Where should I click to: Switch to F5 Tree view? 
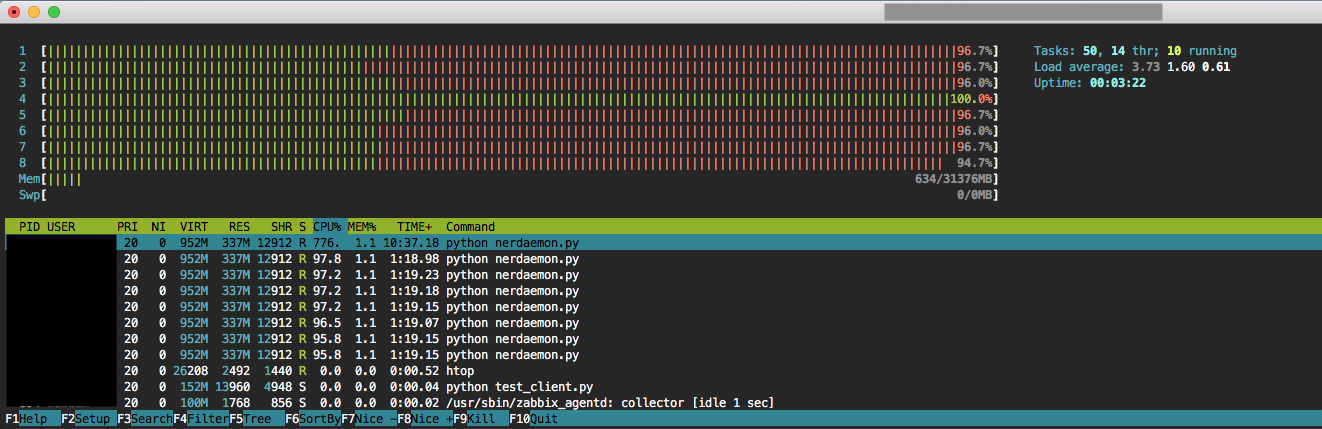[257, 419]
